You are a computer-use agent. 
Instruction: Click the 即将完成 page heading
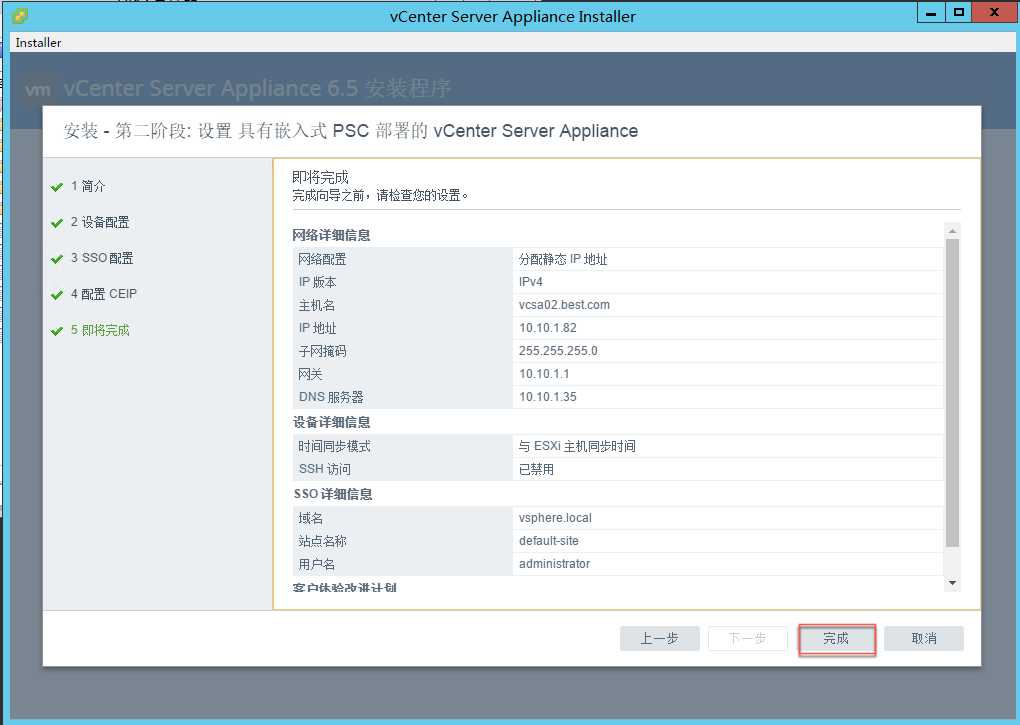[320, 177]
